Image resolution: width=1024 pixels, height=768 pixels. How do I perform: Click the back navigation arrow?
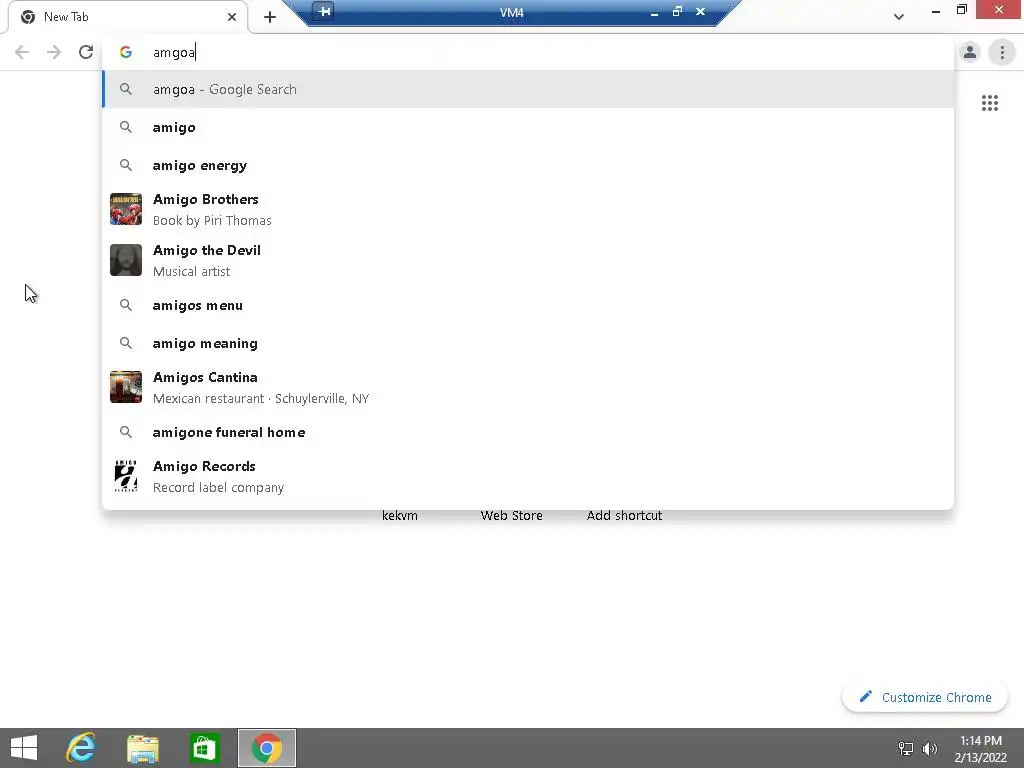pos(22,52)
